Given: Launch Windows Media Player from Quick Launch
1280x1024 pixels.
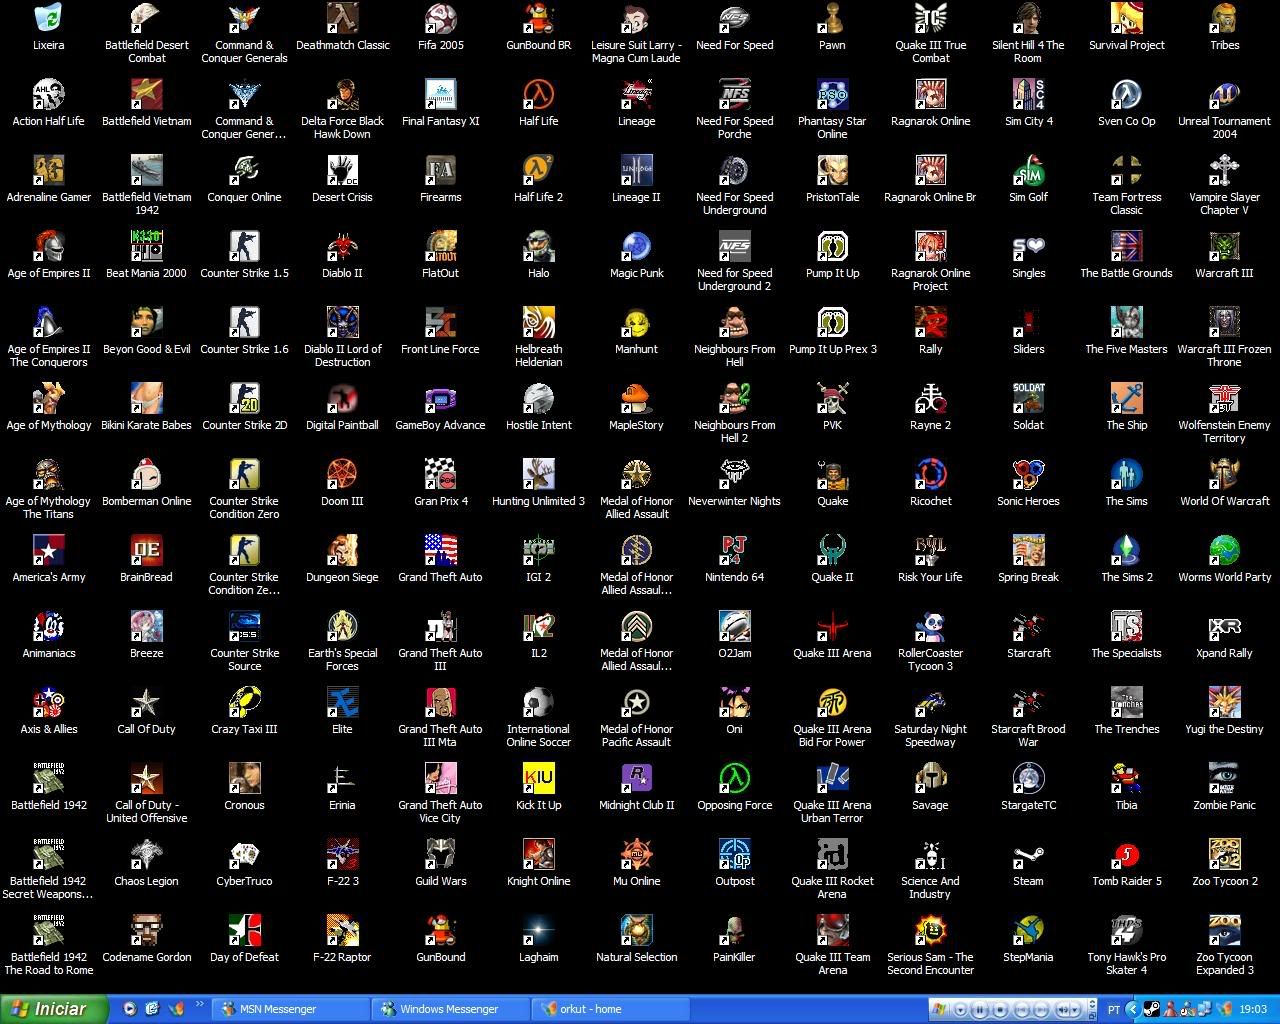Looking at the screenshot, I should (130, 1009).
